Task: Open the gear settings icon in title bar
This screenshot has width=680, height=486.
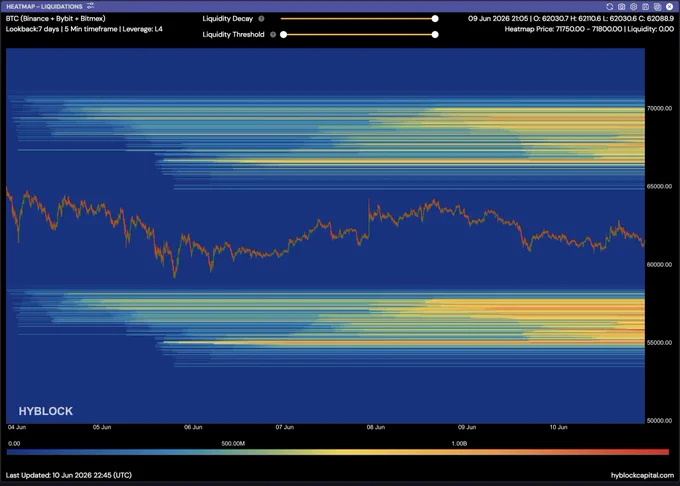Action: point(634,7)
